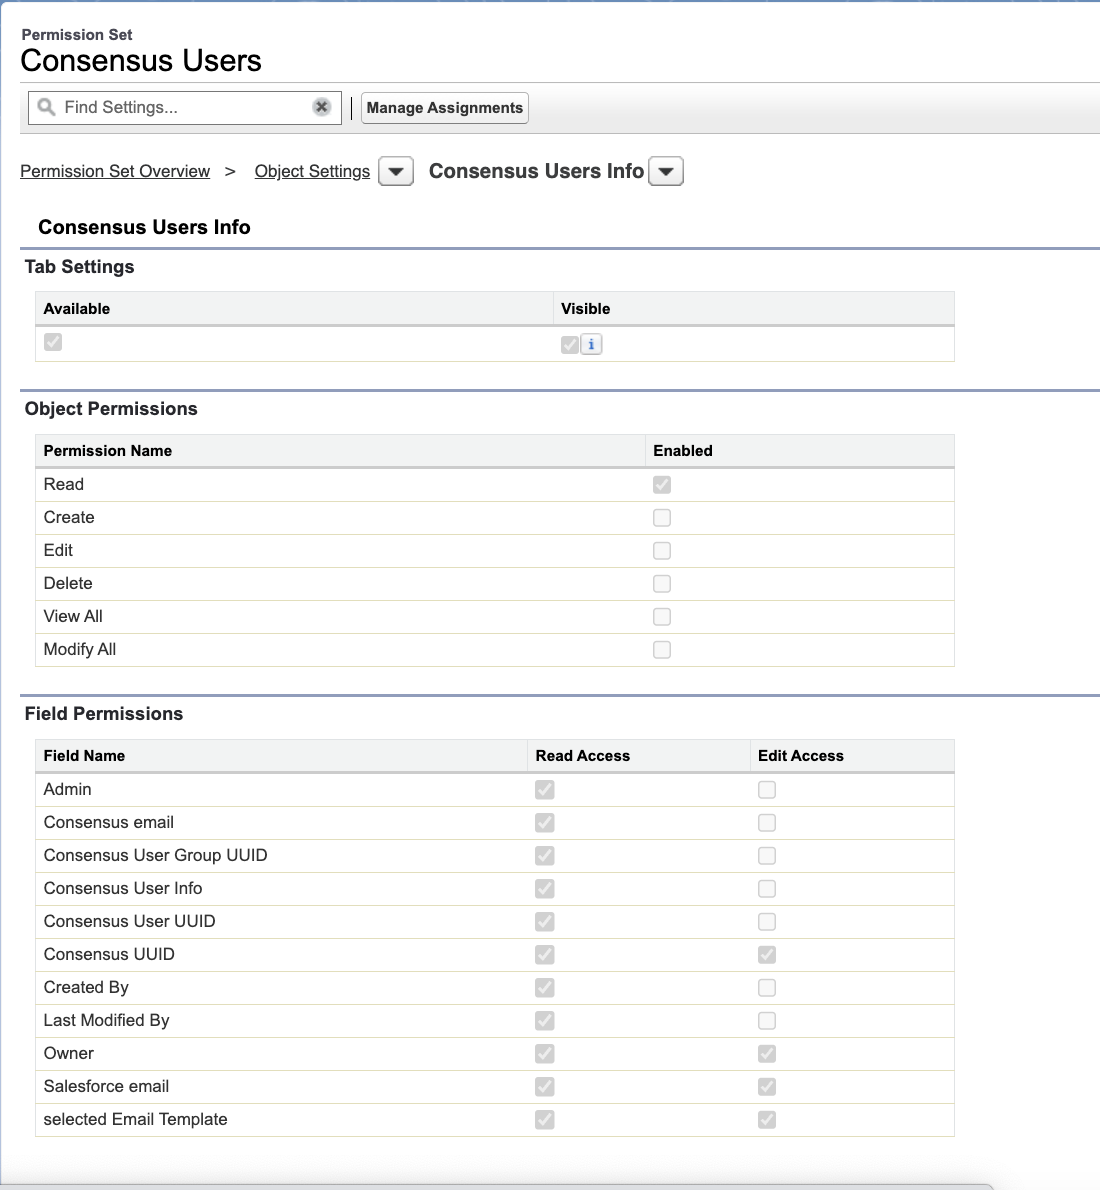Toggle Read Access for Consensus User Group UUID
The width and height of the screenshot is (1100, 1190).
[x=545, y=856]
